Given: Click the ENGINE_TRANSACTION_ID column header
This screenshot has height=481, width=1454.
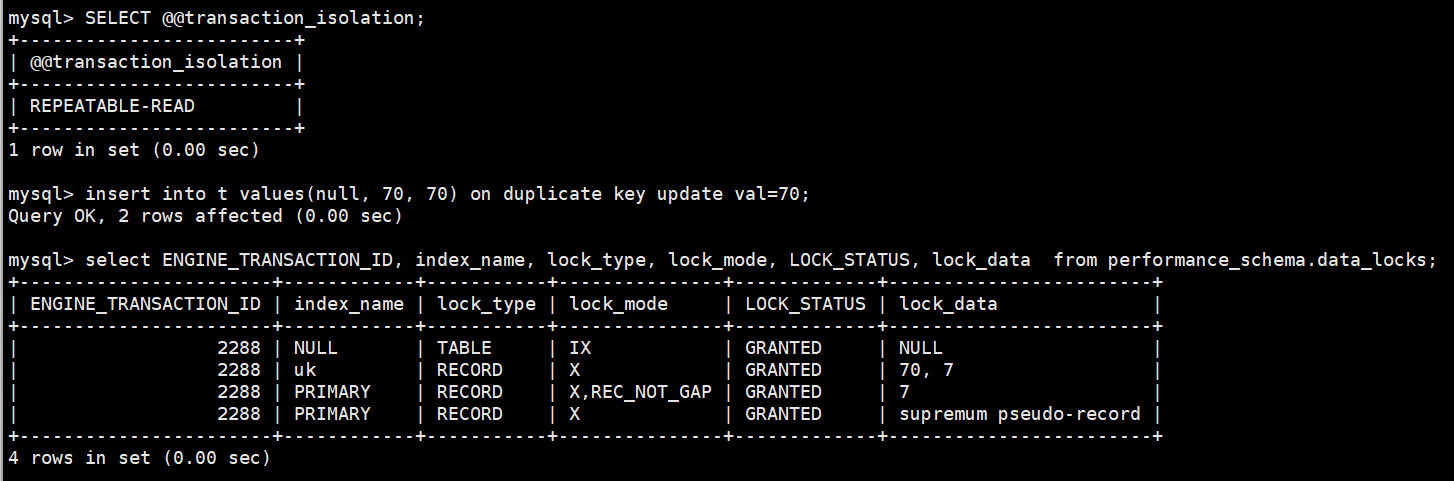Looking at the screenshot, I should (145, 304).
